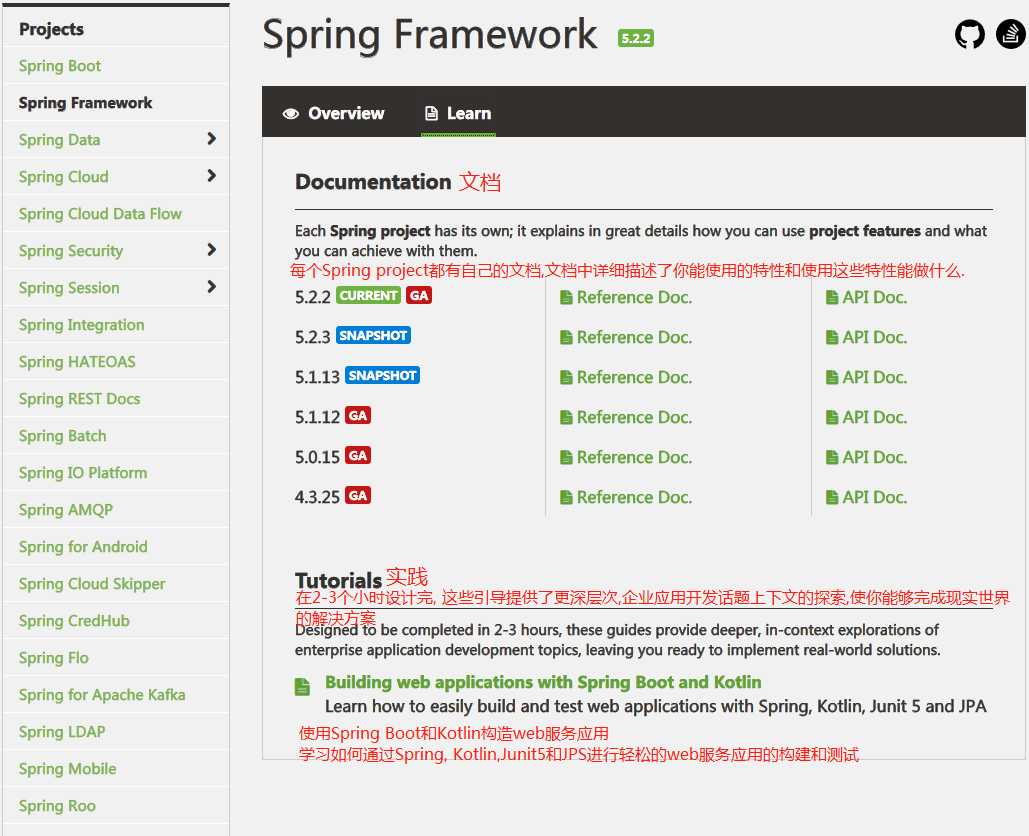Image resolution: width=1029 pixels, height=836 pixels.
Task: Open the 5.1.12 API Doc. link
Action: coord(866,417)
